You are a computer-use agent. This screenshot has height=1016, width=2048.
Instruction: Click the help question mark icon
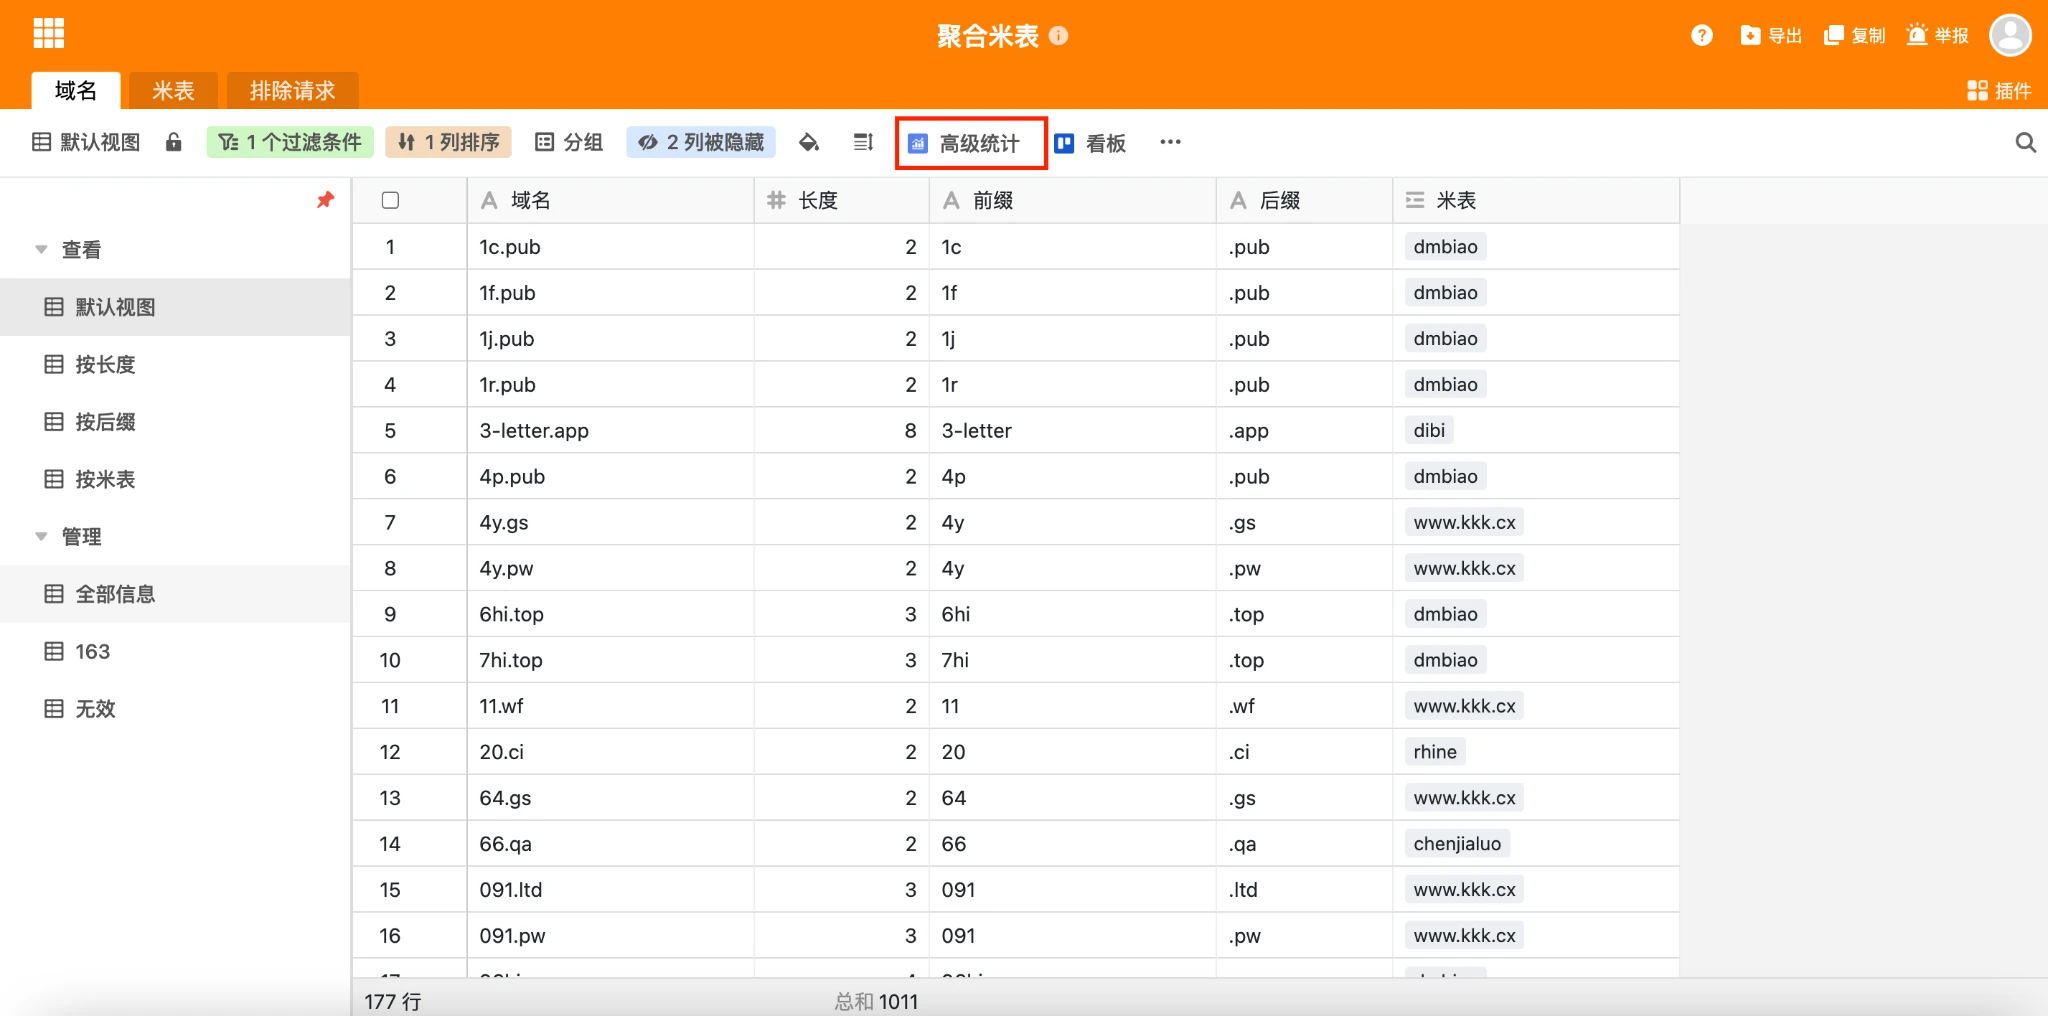[x=1701, y=36]
